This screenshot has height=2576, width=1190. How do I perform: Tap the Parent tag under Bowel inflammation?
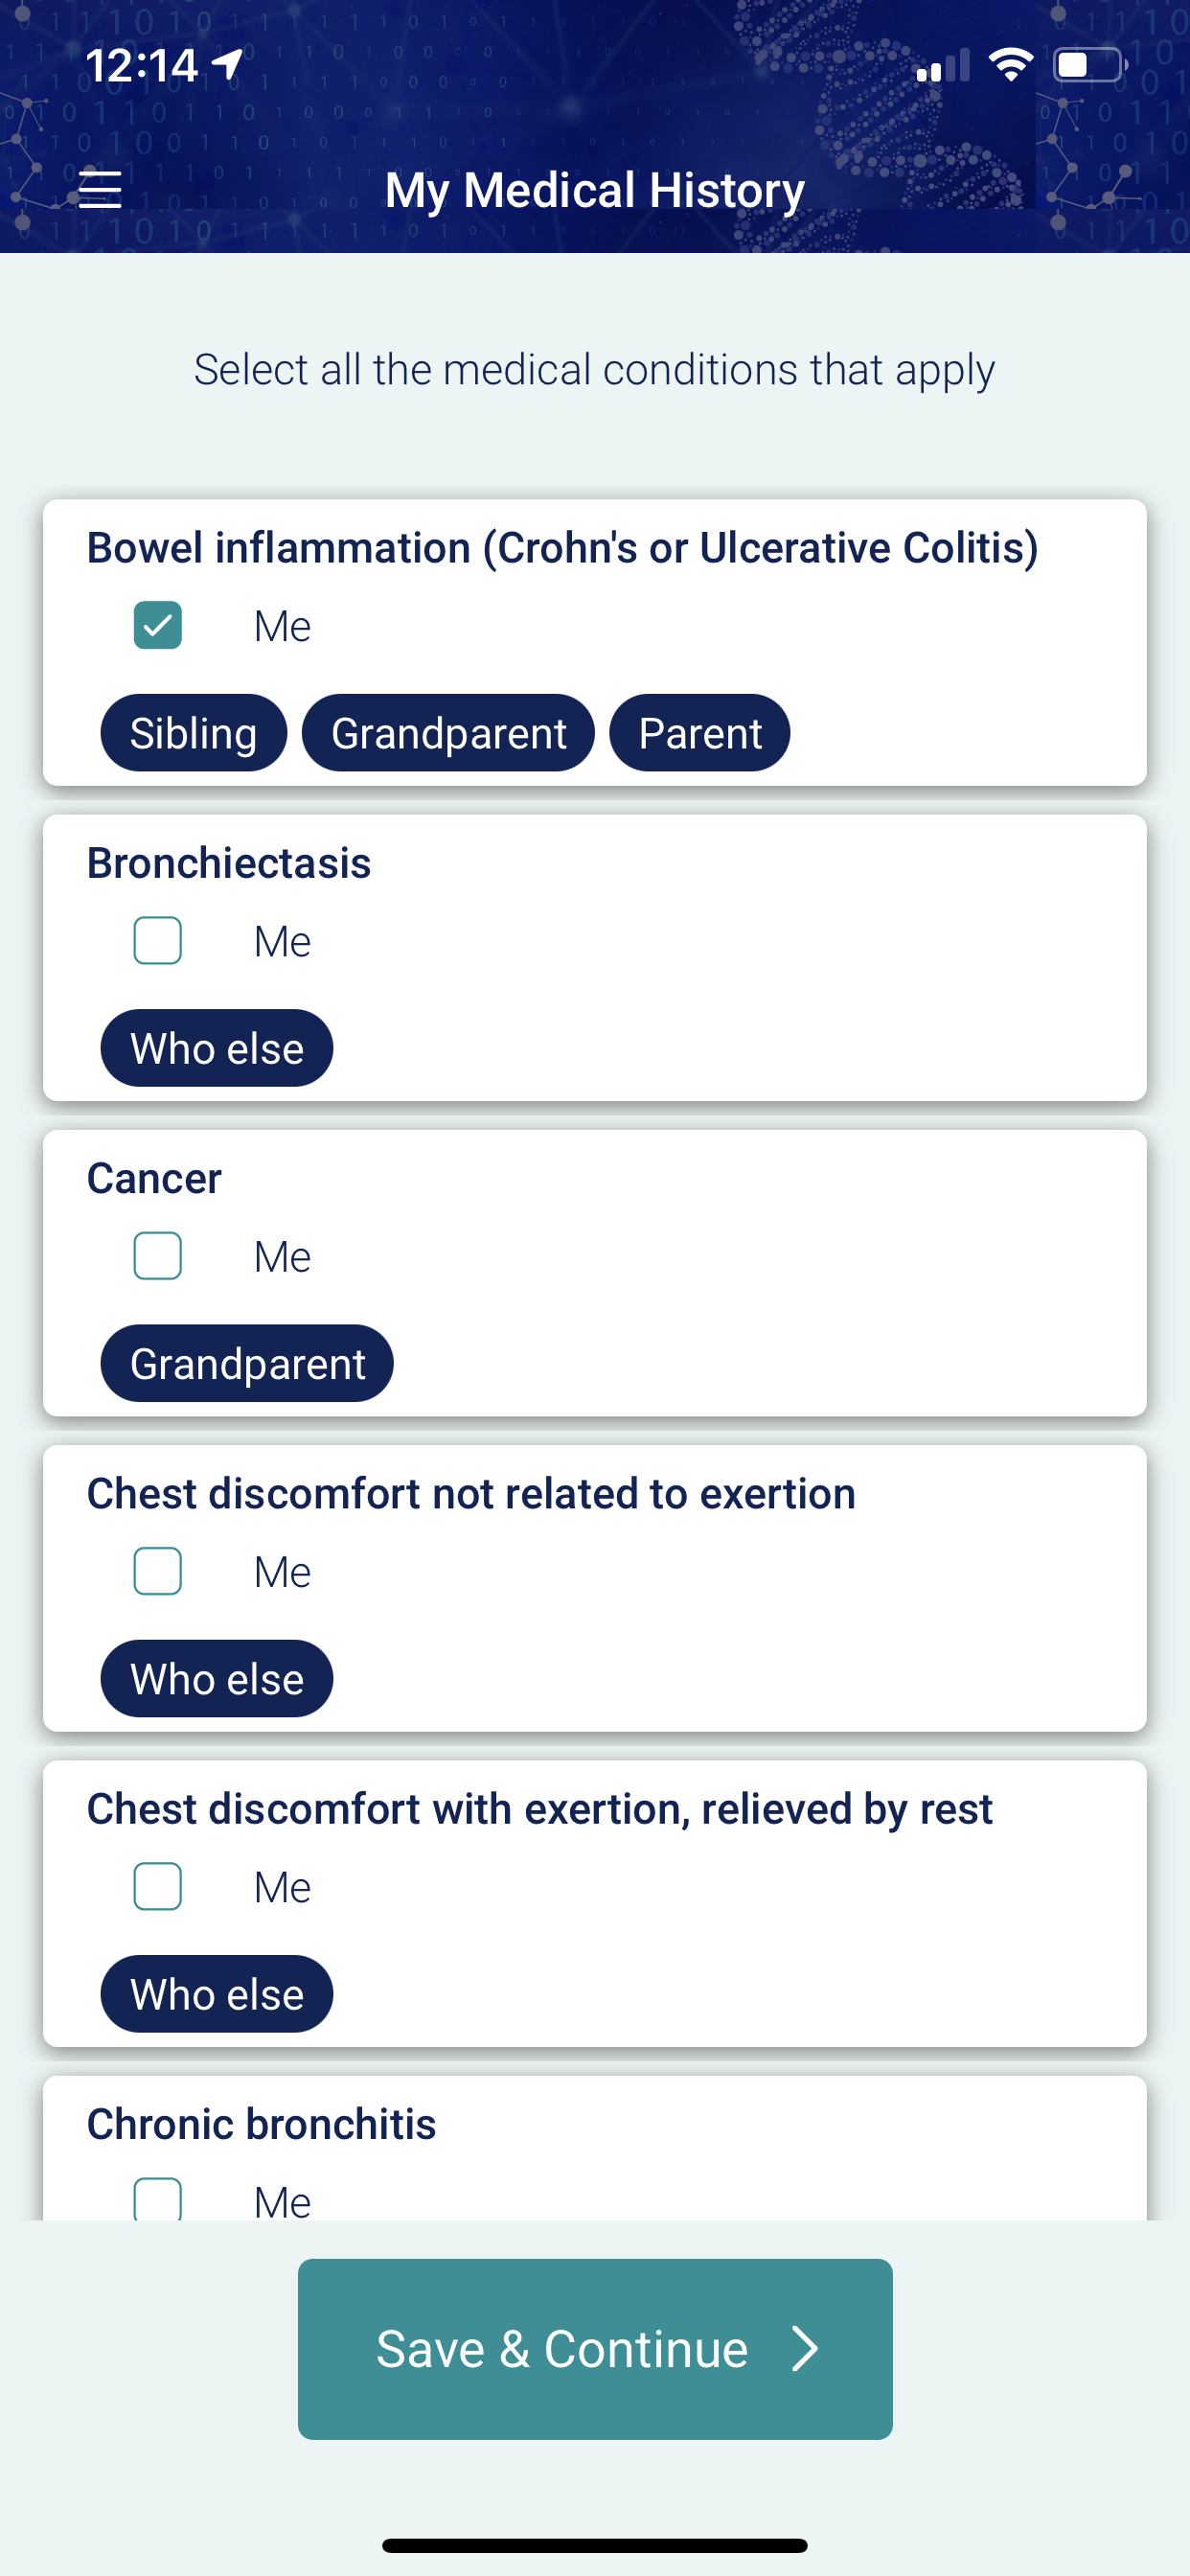700,733
